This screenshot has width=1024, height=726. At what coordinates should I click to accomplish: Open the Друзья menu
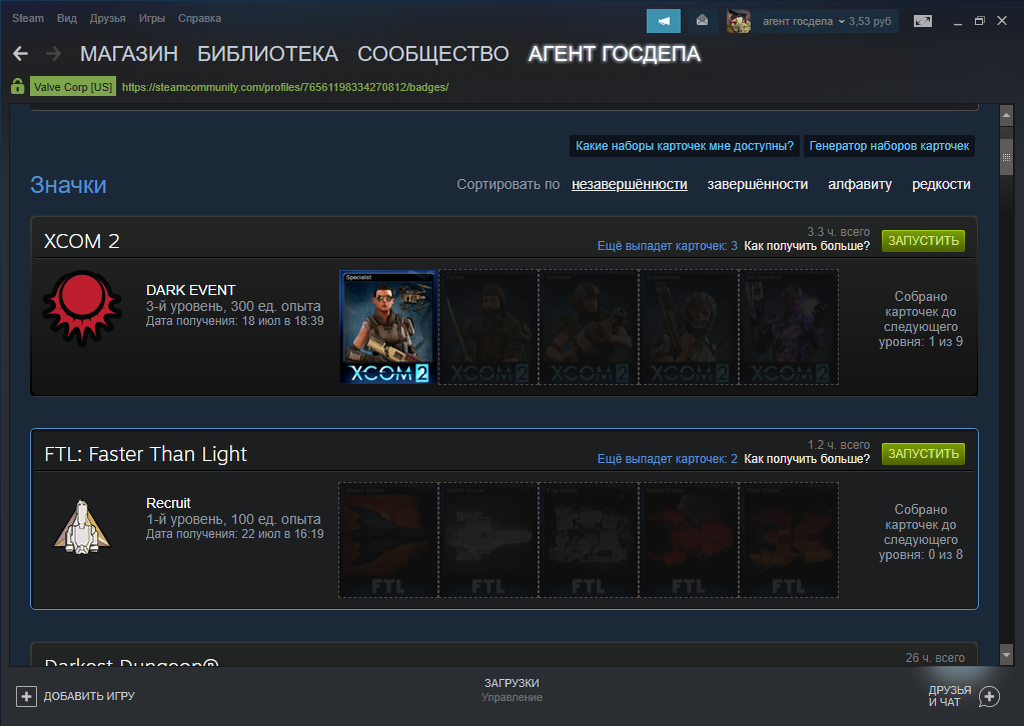tap(108, 18)
